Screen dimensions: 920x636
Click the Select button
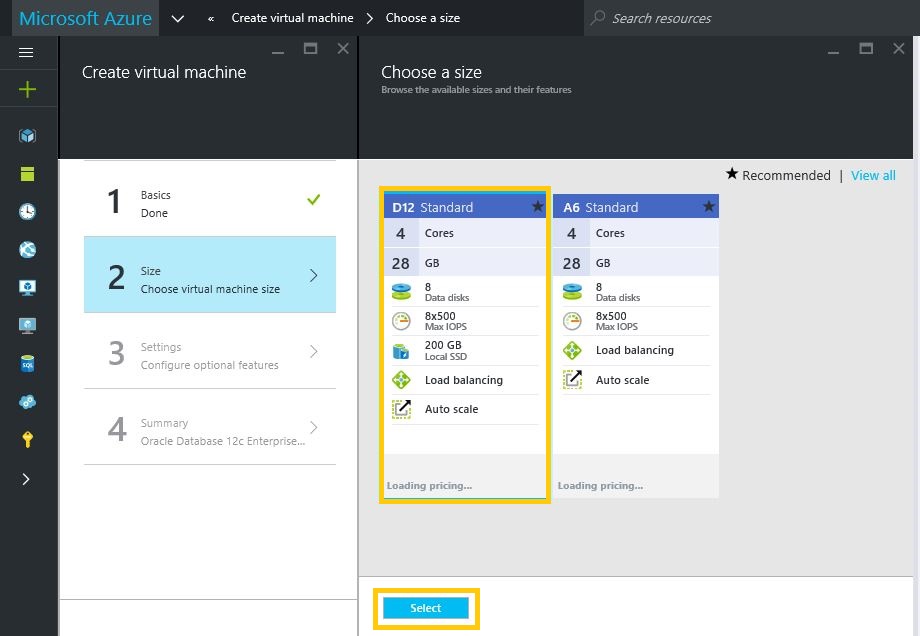point(426,608)
